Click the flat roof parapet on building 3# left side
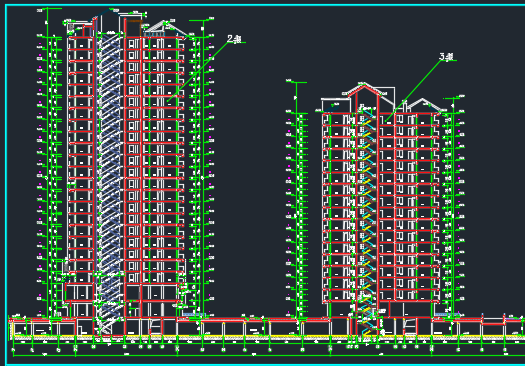The image size is (525, 366). [x=335, y=105]
